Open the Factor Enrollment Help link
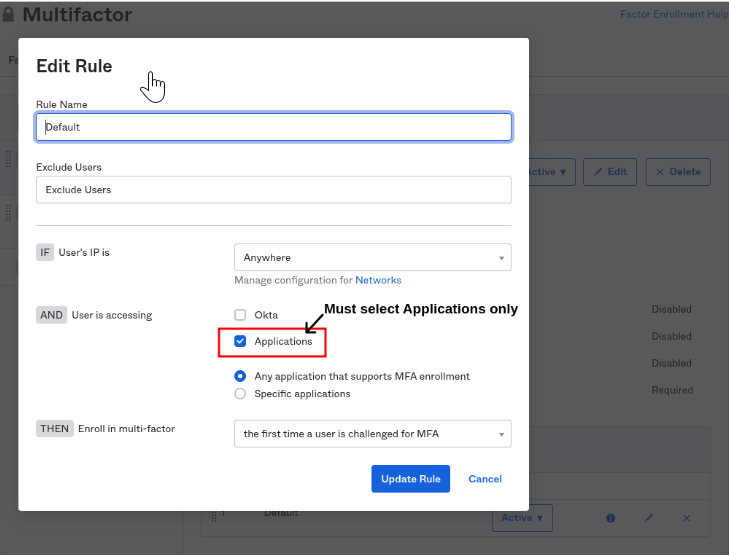The height and width of the screenshot is (555, 729). 673,15
